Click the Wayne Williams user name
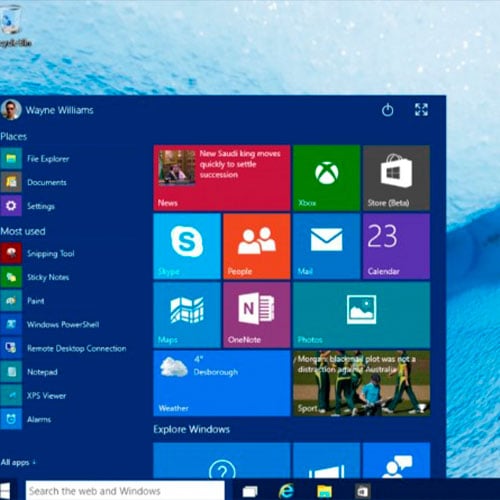This screenshot has height=500, width=500. point(59,110)
